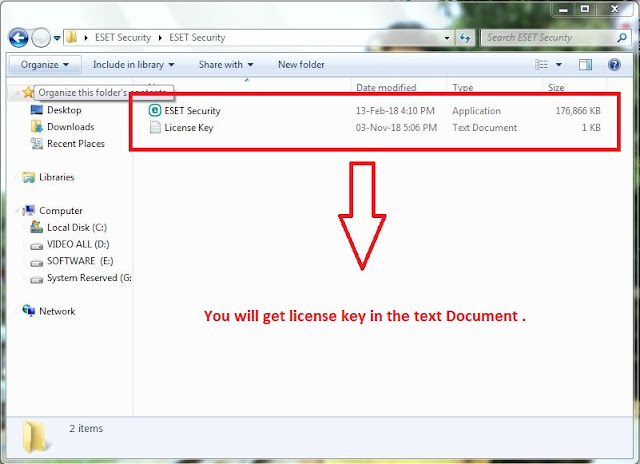
Task: Click the VIDEO ALL (D:) drive icon
Action: point(36,246)
